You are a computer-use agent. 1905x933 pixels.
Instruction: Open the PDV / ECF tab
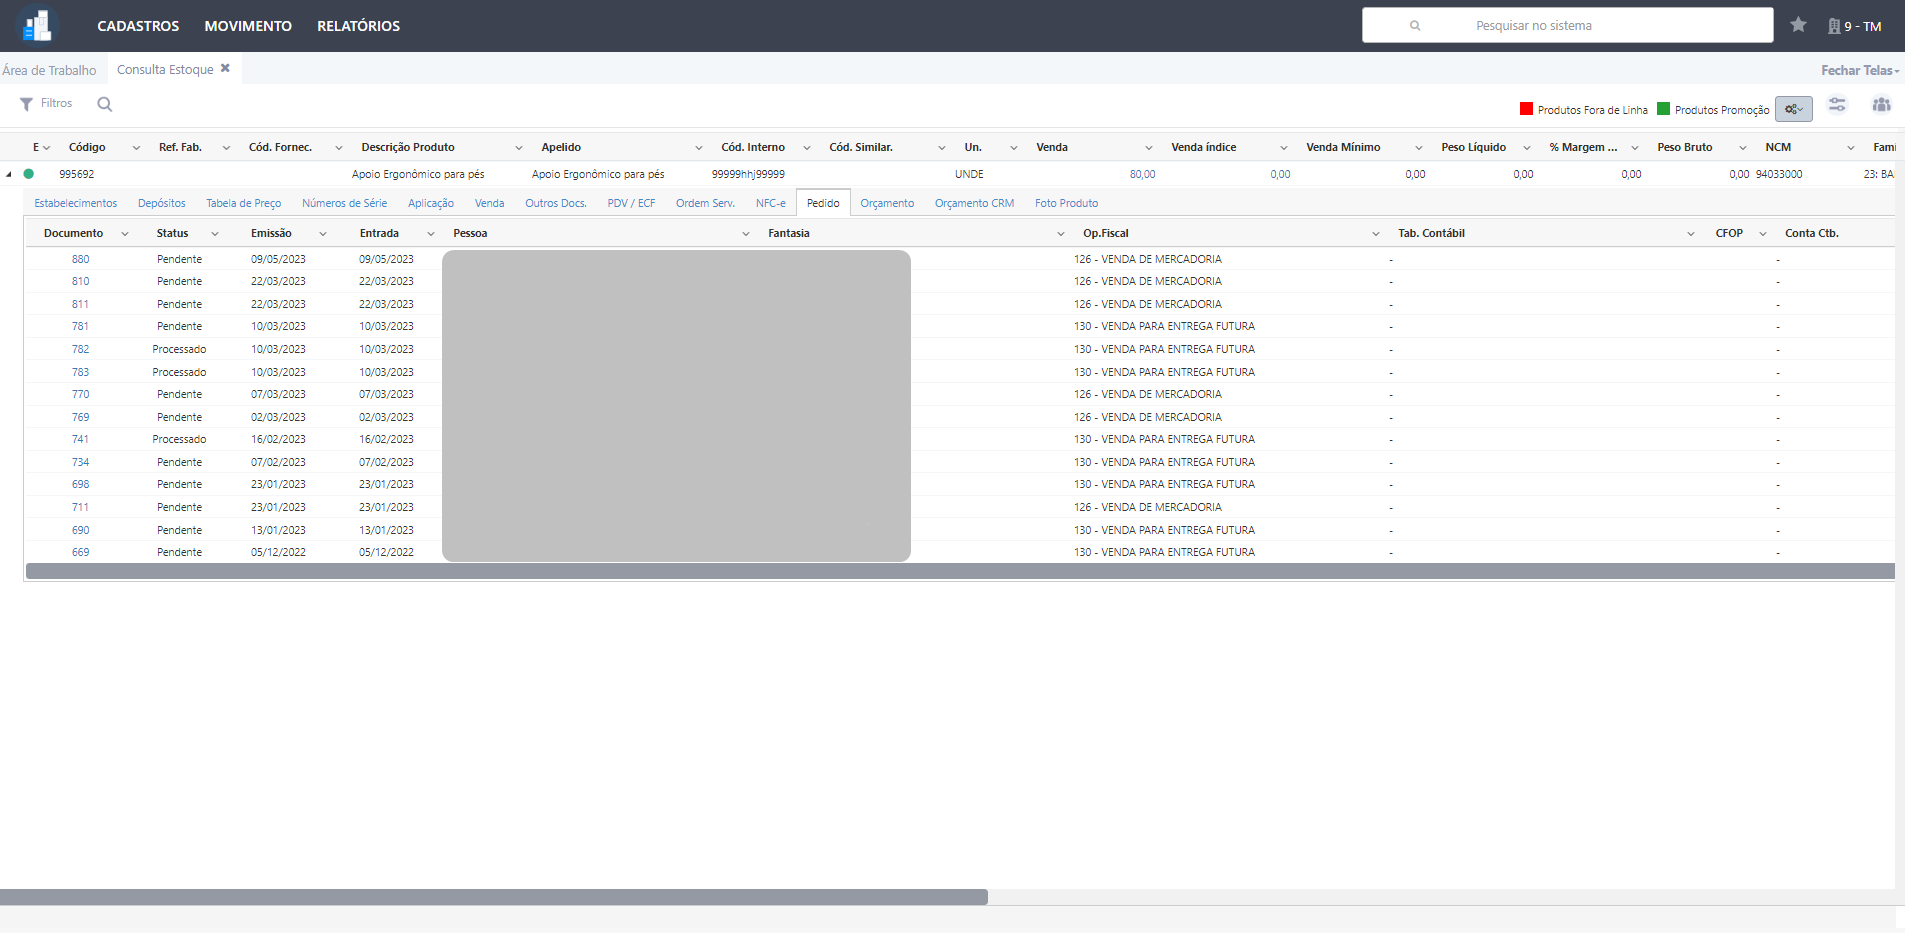pos(631,203)
